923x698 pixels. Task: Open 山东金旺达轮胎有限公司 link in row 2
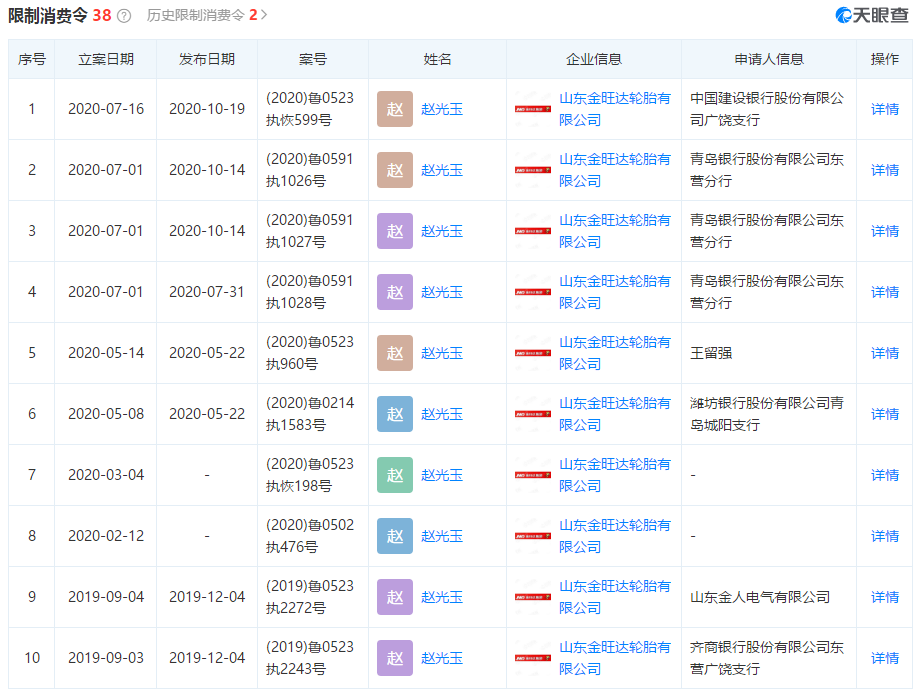(615, 170)
